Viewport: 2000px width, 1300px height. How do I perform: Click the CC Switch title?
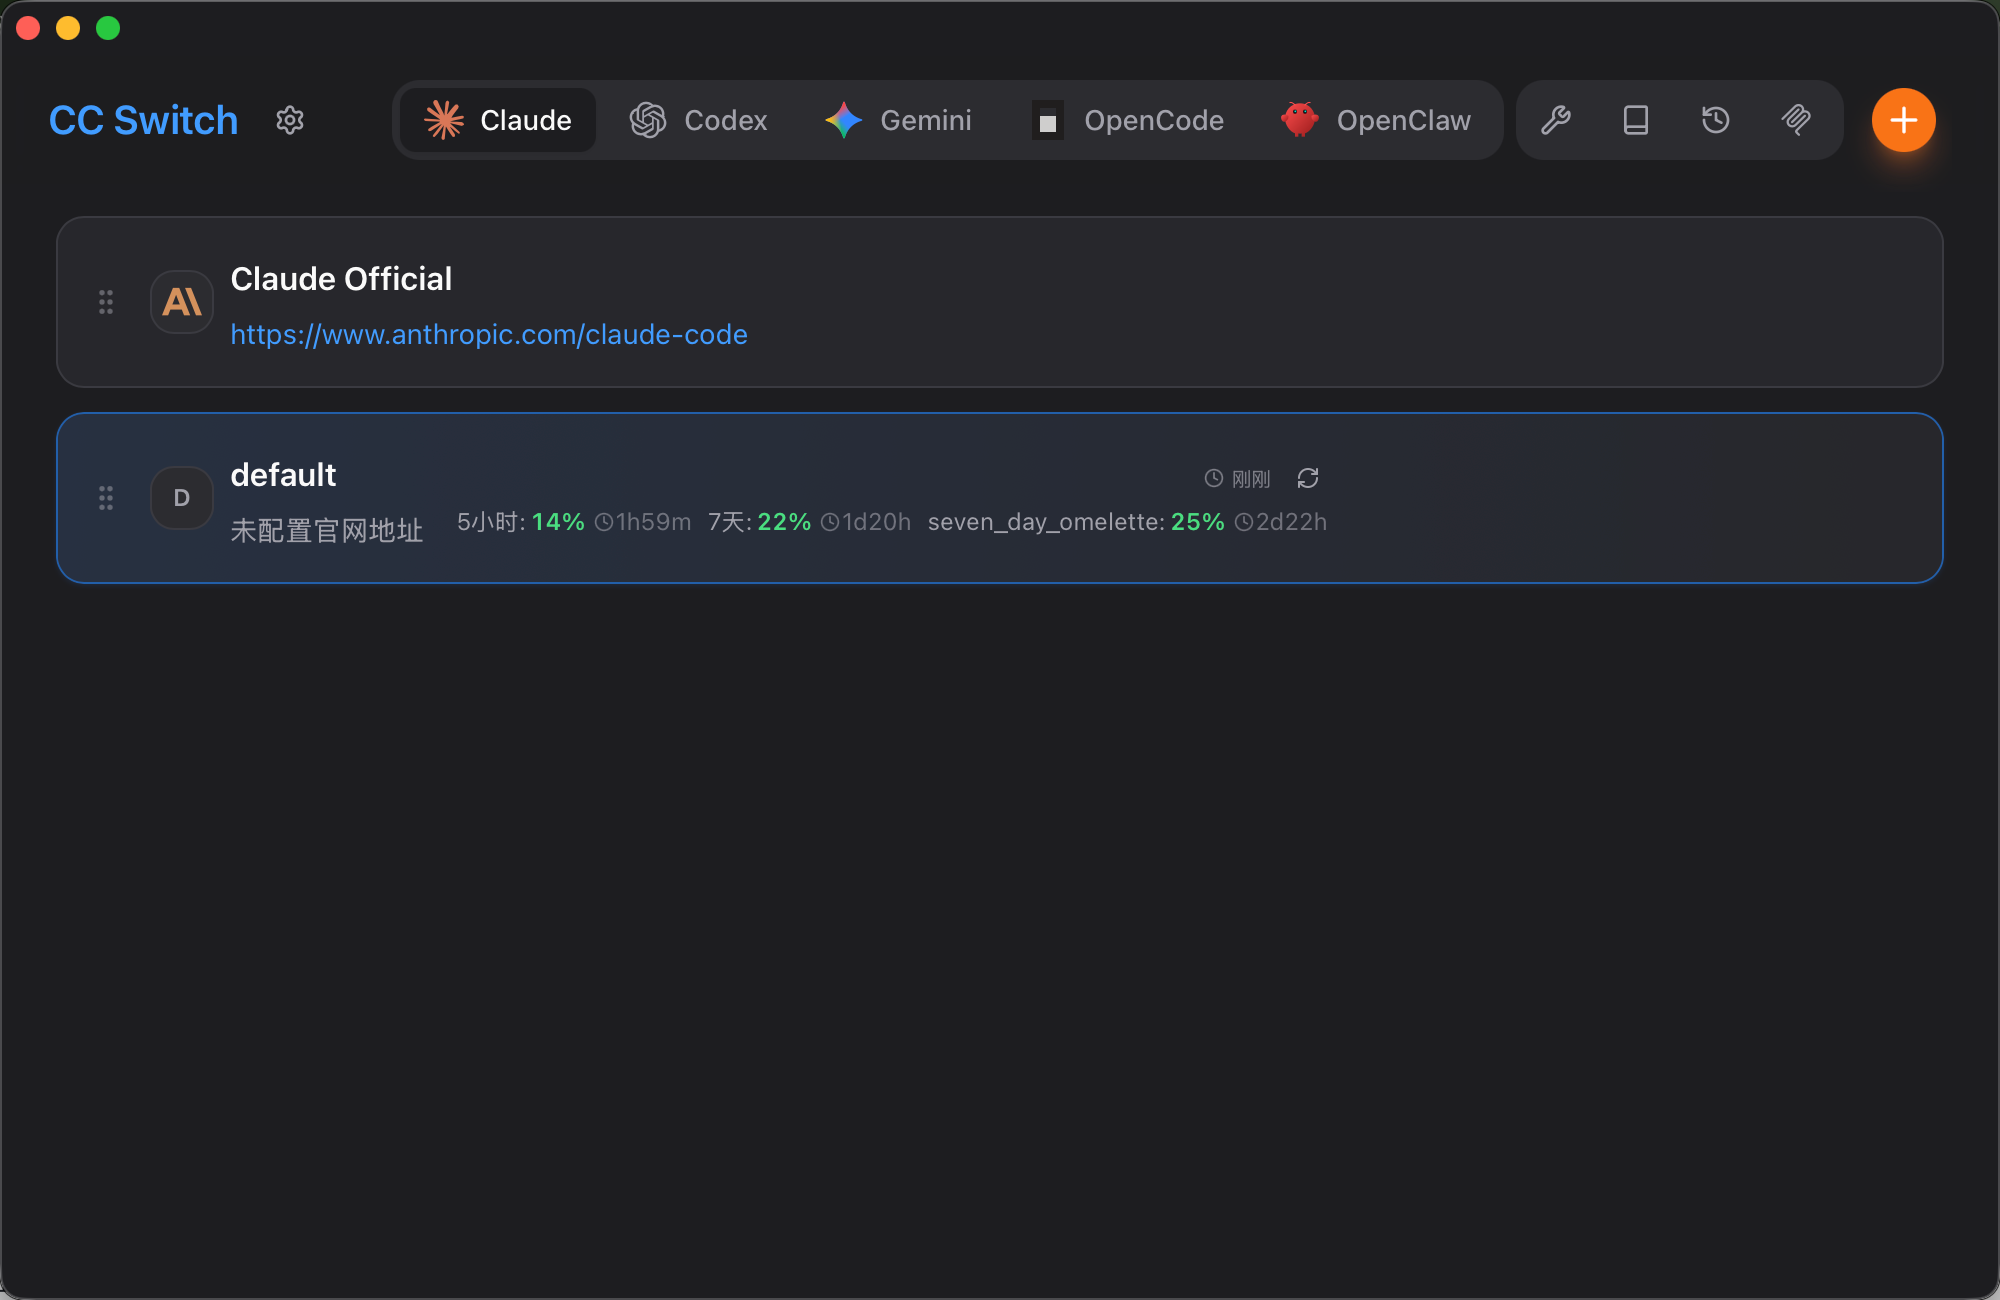144,120
